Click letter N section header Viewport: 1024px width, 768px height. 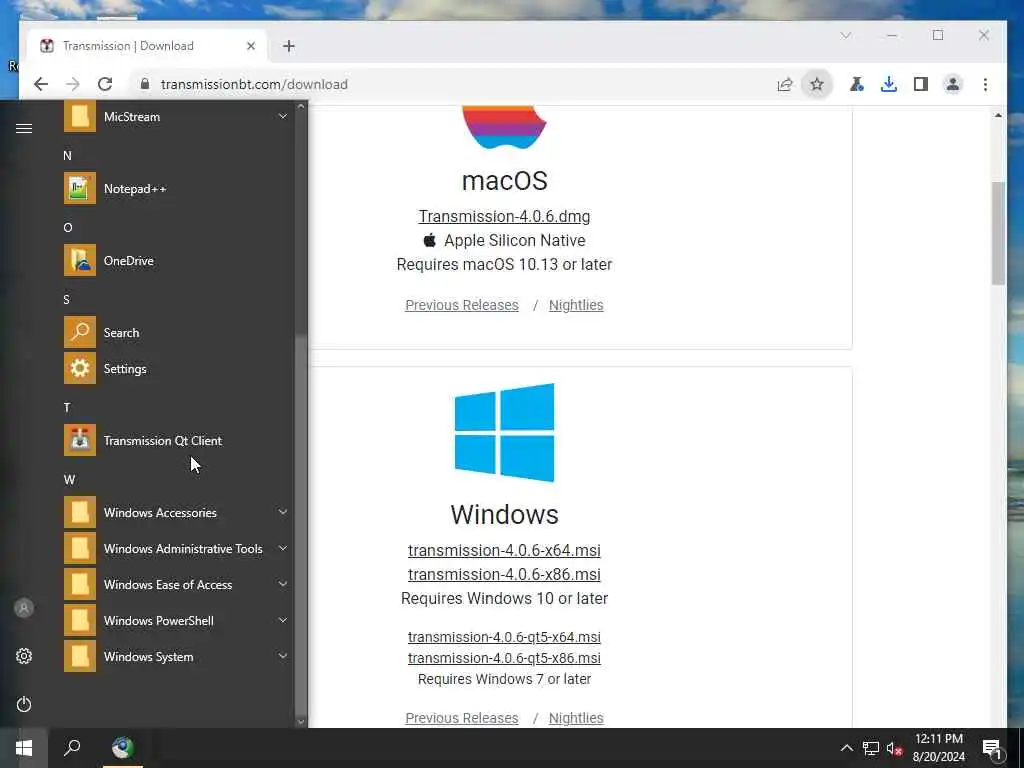(67, 155)
